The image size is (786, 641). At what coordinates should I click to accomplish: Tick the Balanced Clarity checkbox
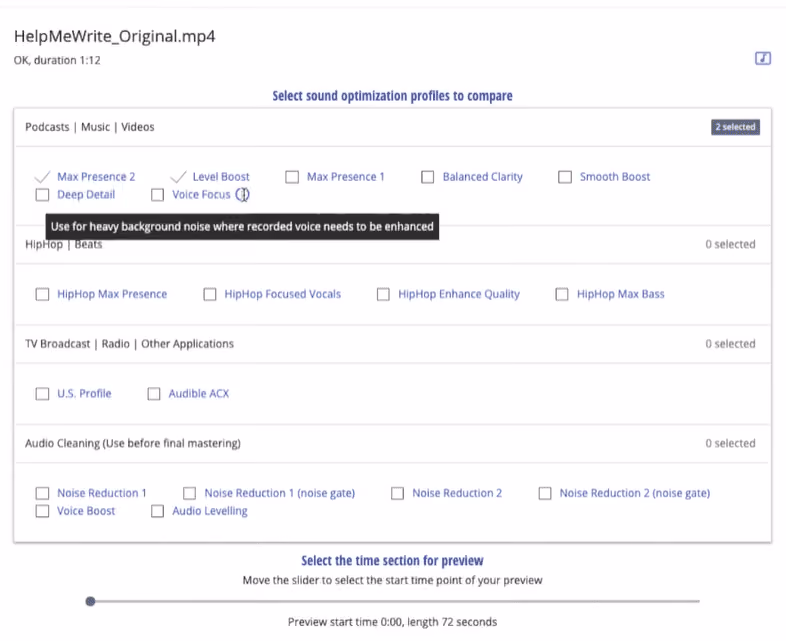pyautogui.click(x=428, y=177)
